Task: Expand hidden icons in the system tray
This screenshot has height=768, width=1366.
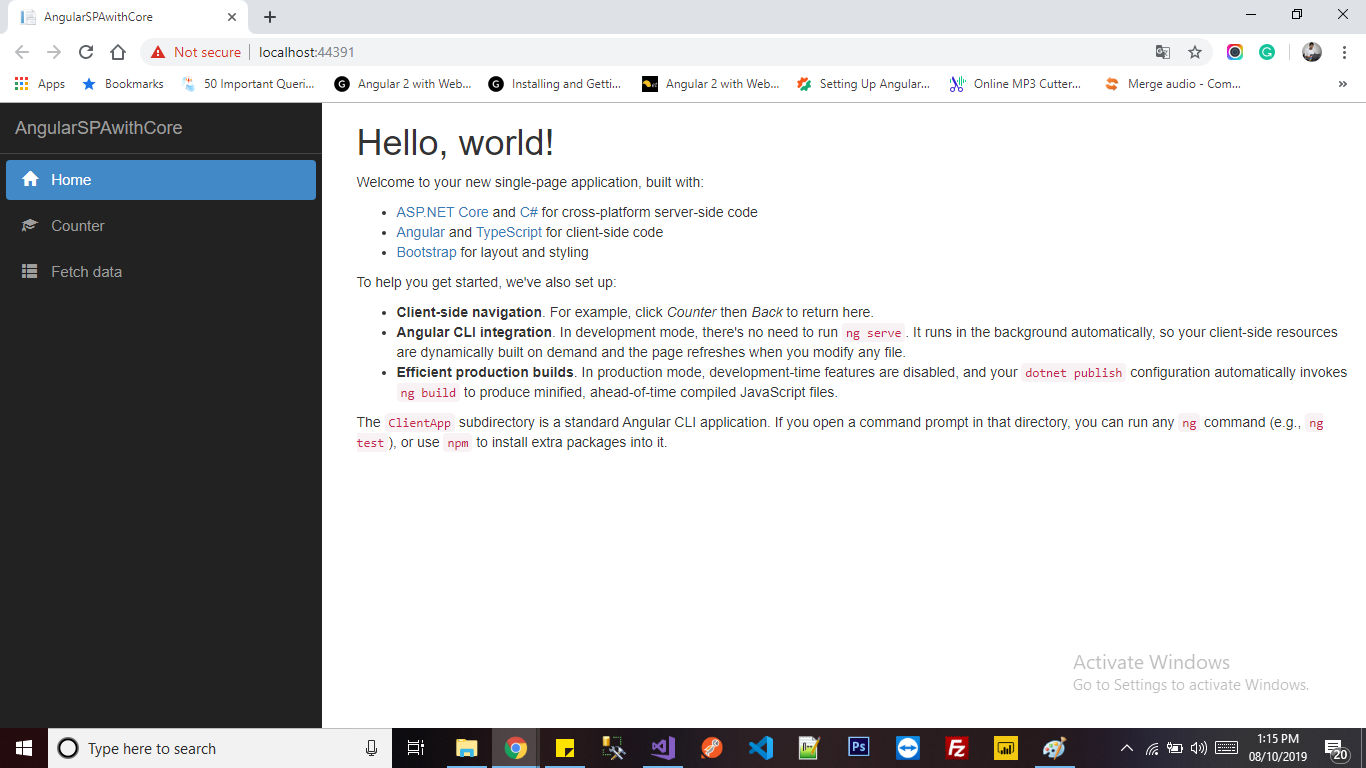Action: (1126, 747)
